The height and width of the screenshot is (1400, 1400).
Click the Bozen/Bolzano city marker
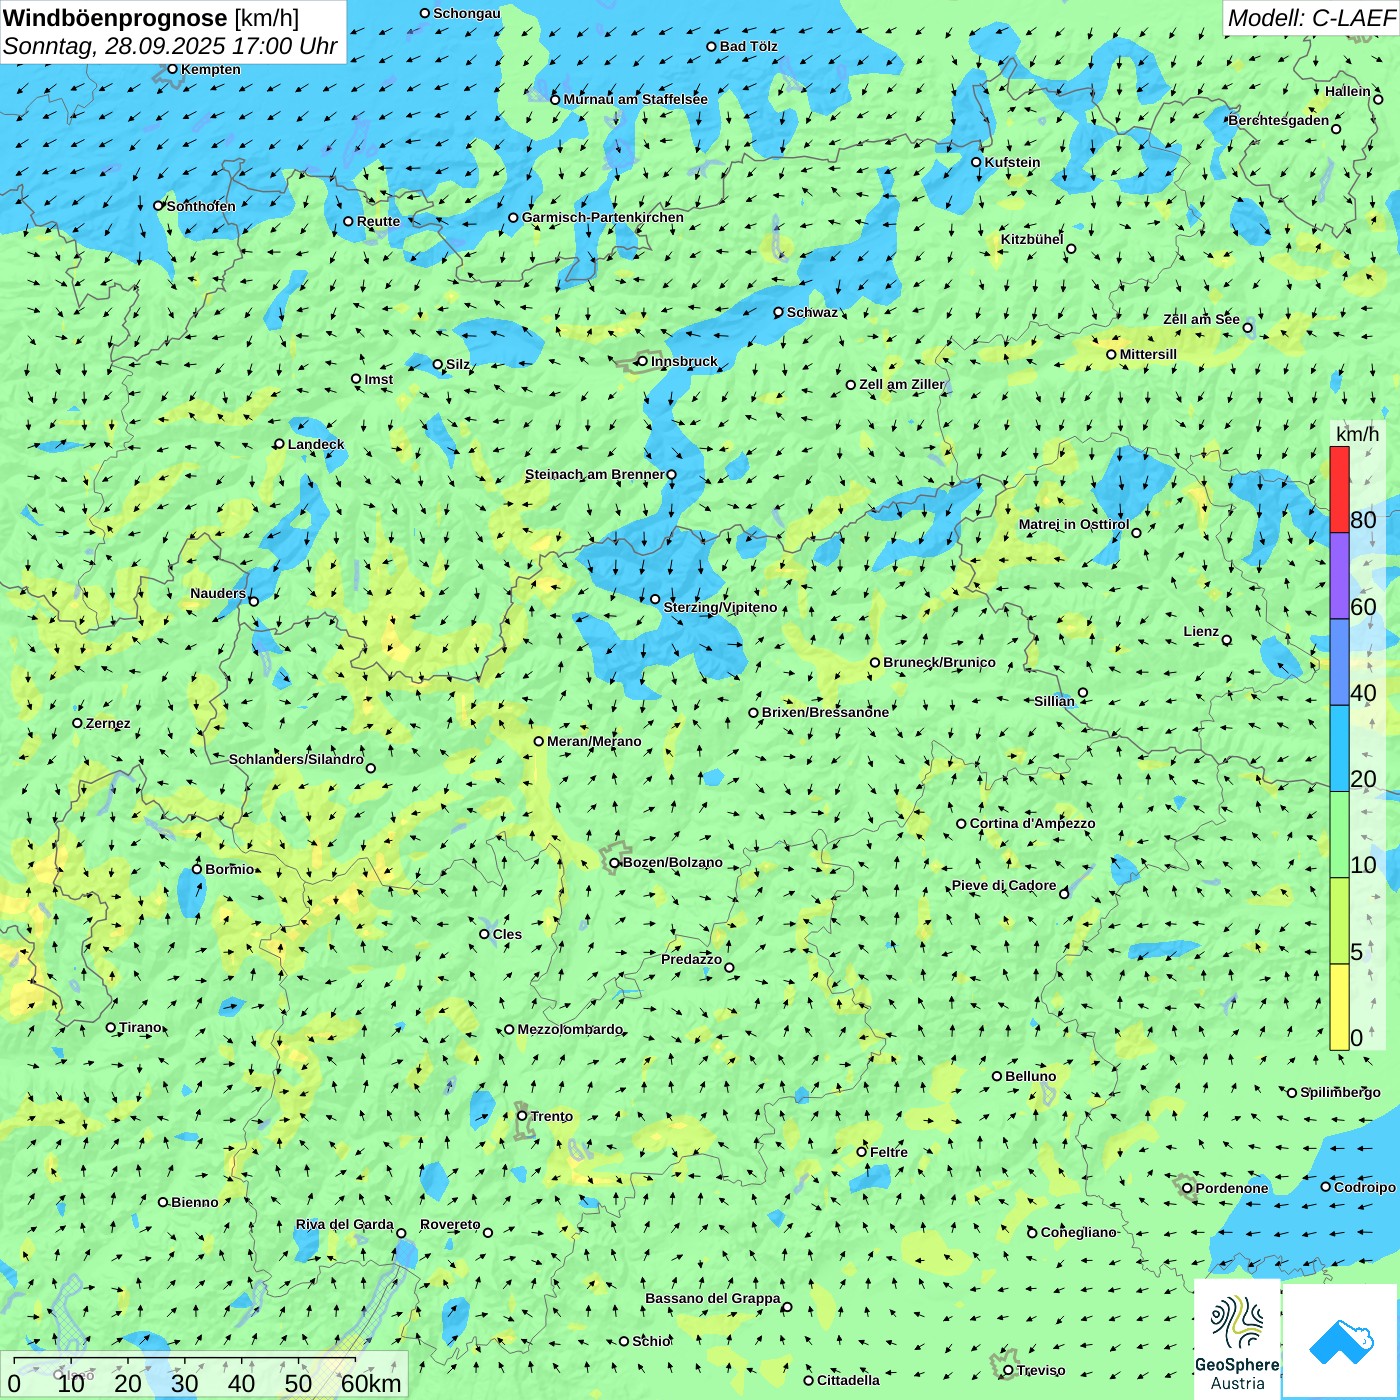point(614,863)
